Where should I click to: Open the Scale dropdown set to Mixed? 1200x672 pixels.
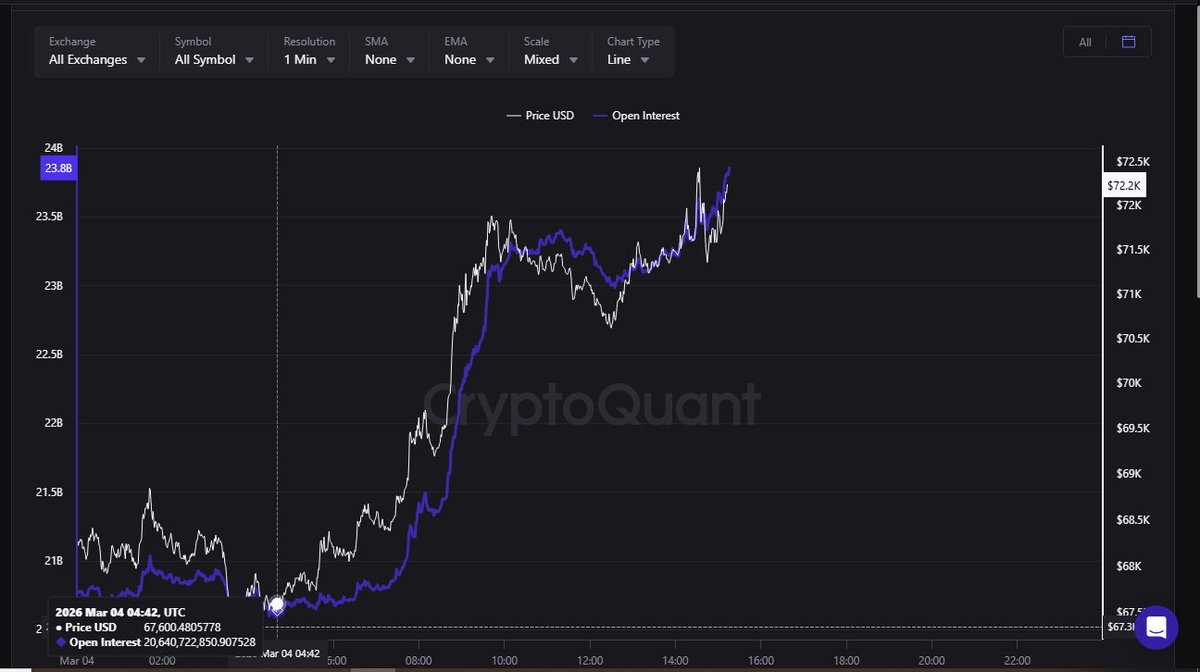pyautogui.click(x=550, y=60)
